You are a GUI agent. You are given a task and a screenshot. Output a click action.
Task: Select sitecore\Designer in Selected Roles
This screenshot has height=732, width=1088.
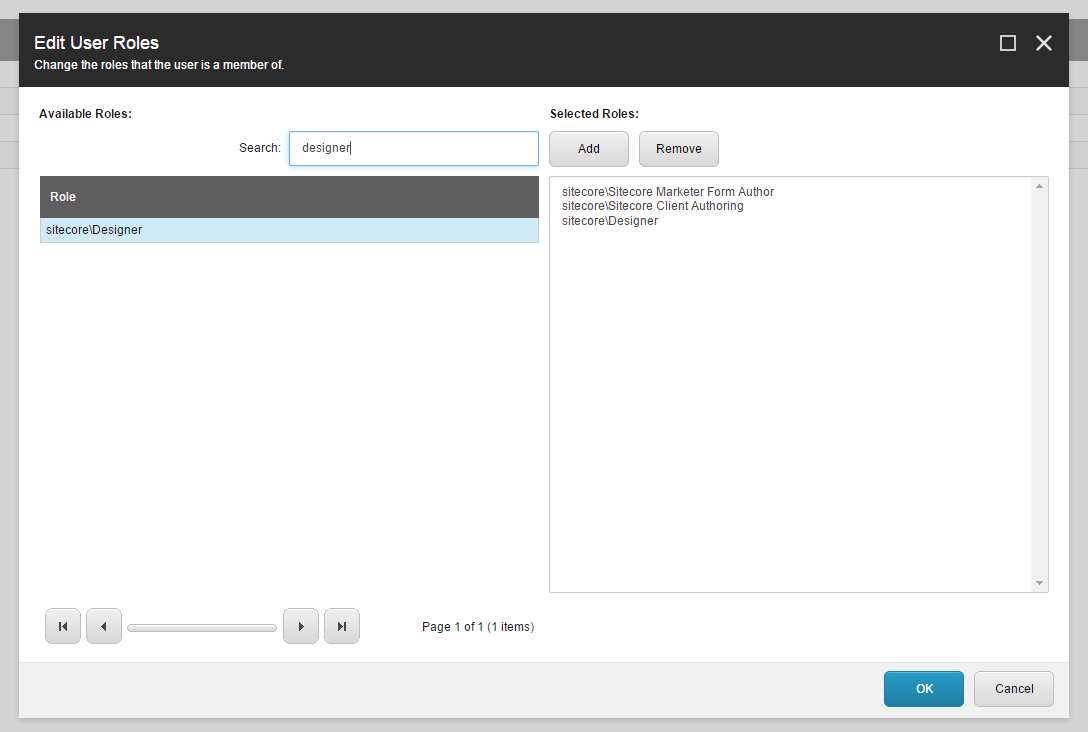coord(610,220)
